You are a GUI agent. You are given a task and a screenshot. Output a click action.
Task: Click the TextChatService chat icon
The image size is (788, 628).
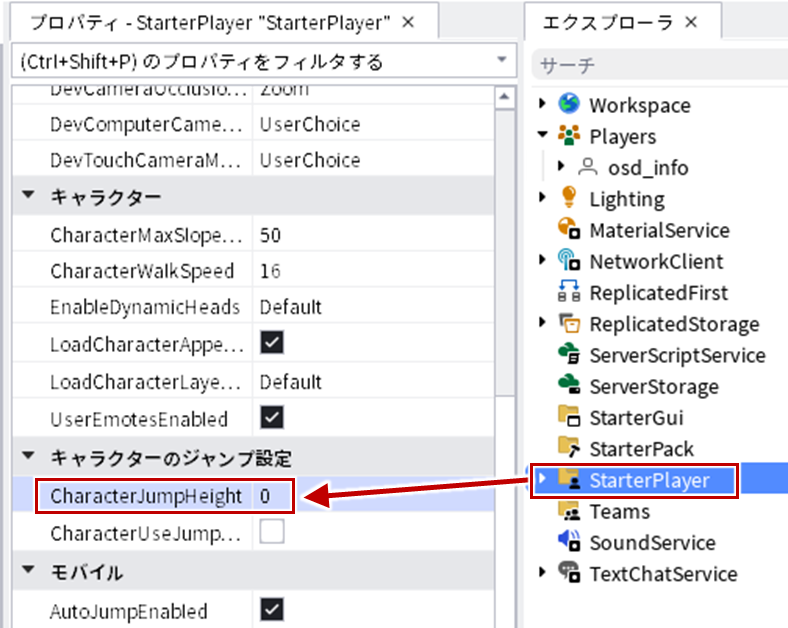(569, 572)
